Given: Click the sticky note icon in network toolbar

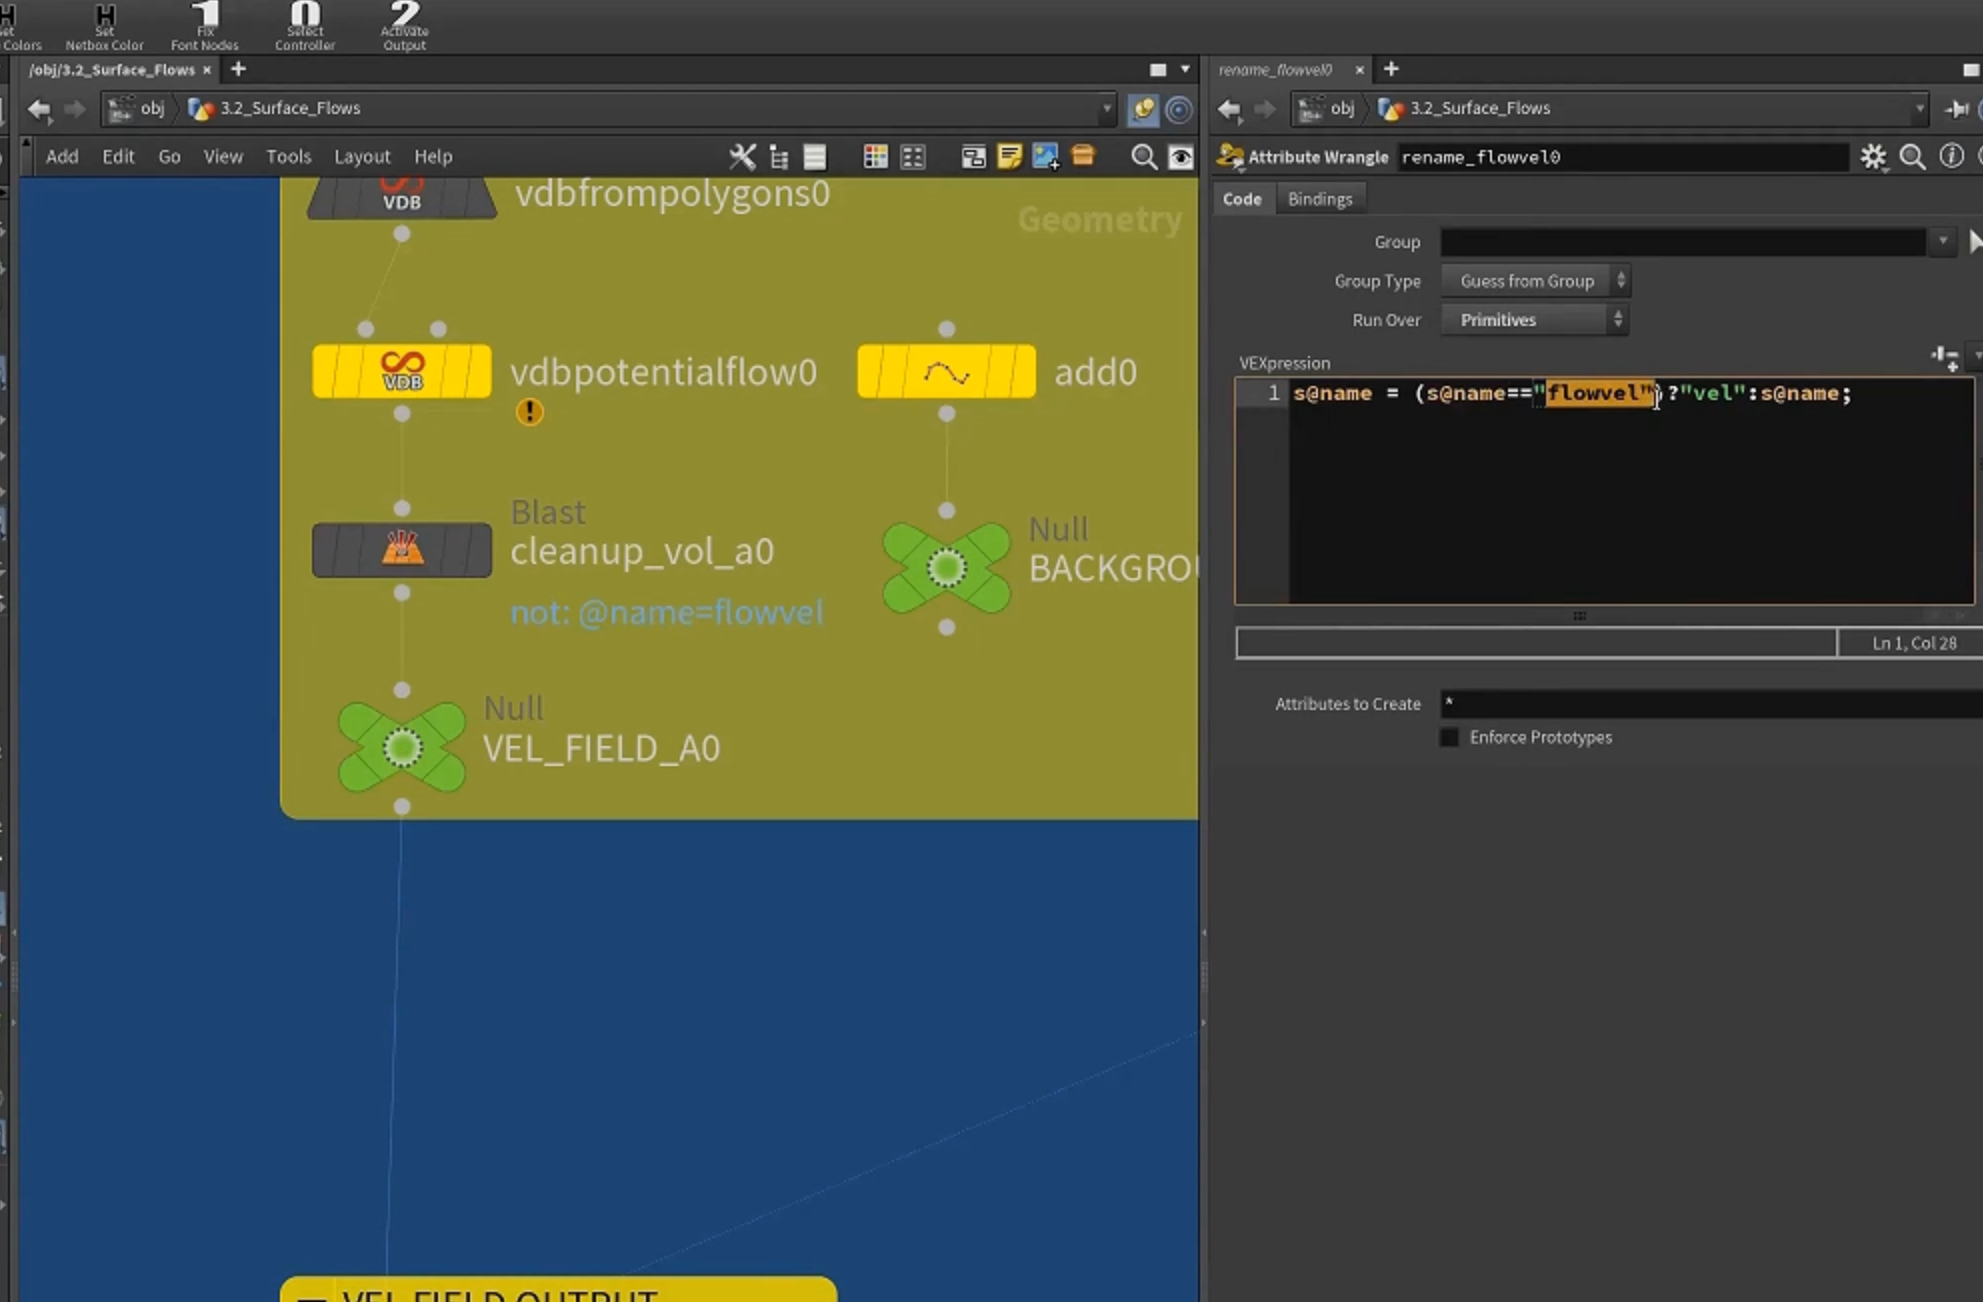Looking at the screenshot, I should (x=1009, y=157).
